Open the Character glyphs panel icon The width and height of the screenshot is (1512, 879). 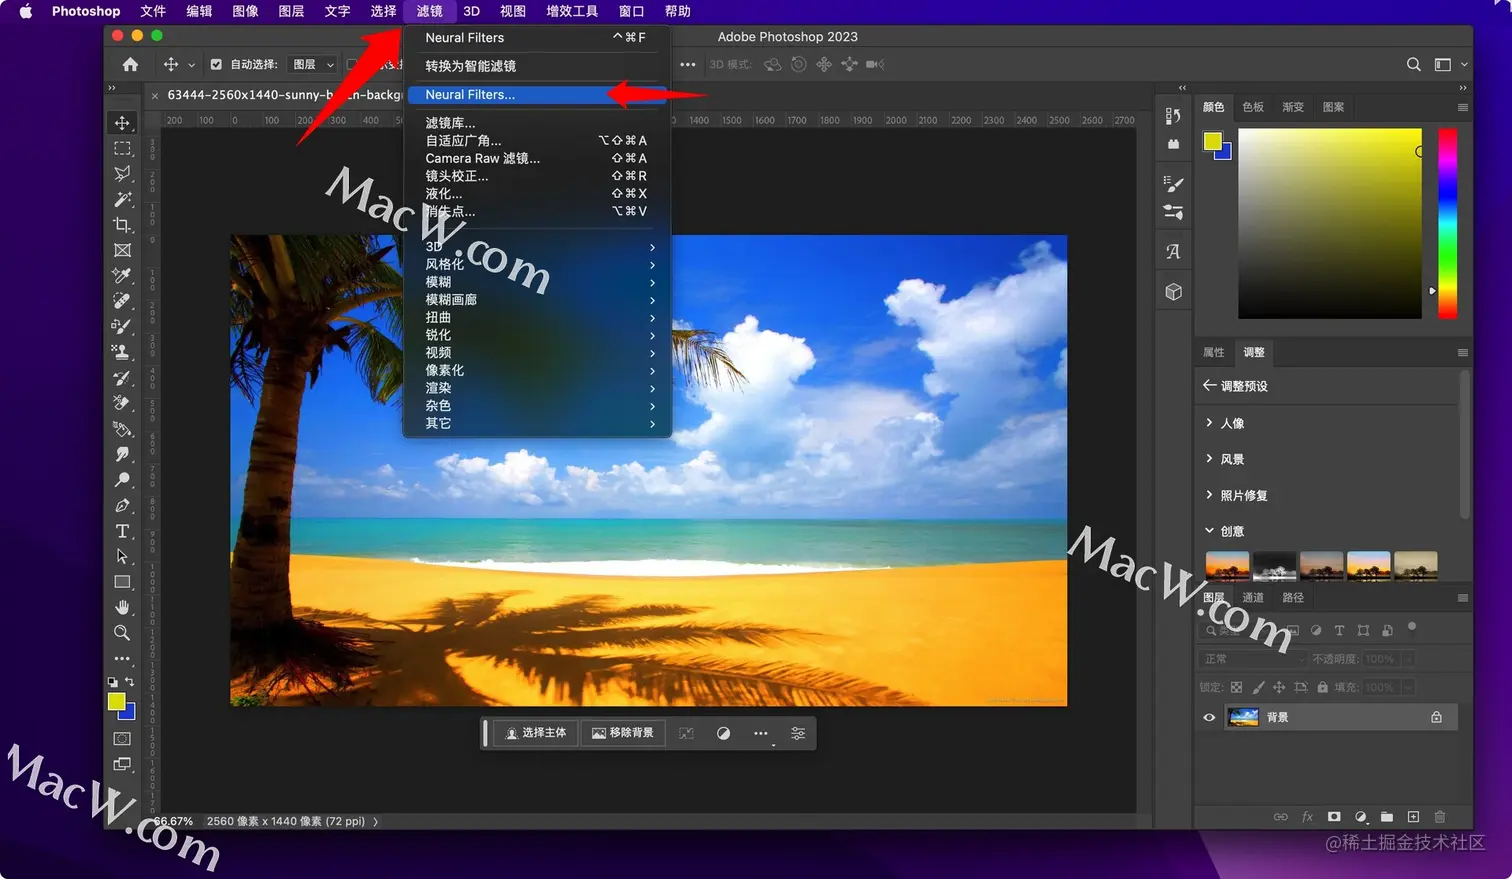(1173, 251)
